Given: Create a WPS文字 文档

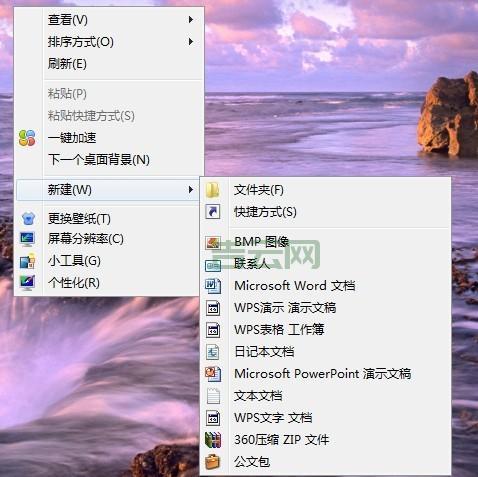Looking at the screenshot, I should click(325, 418).
